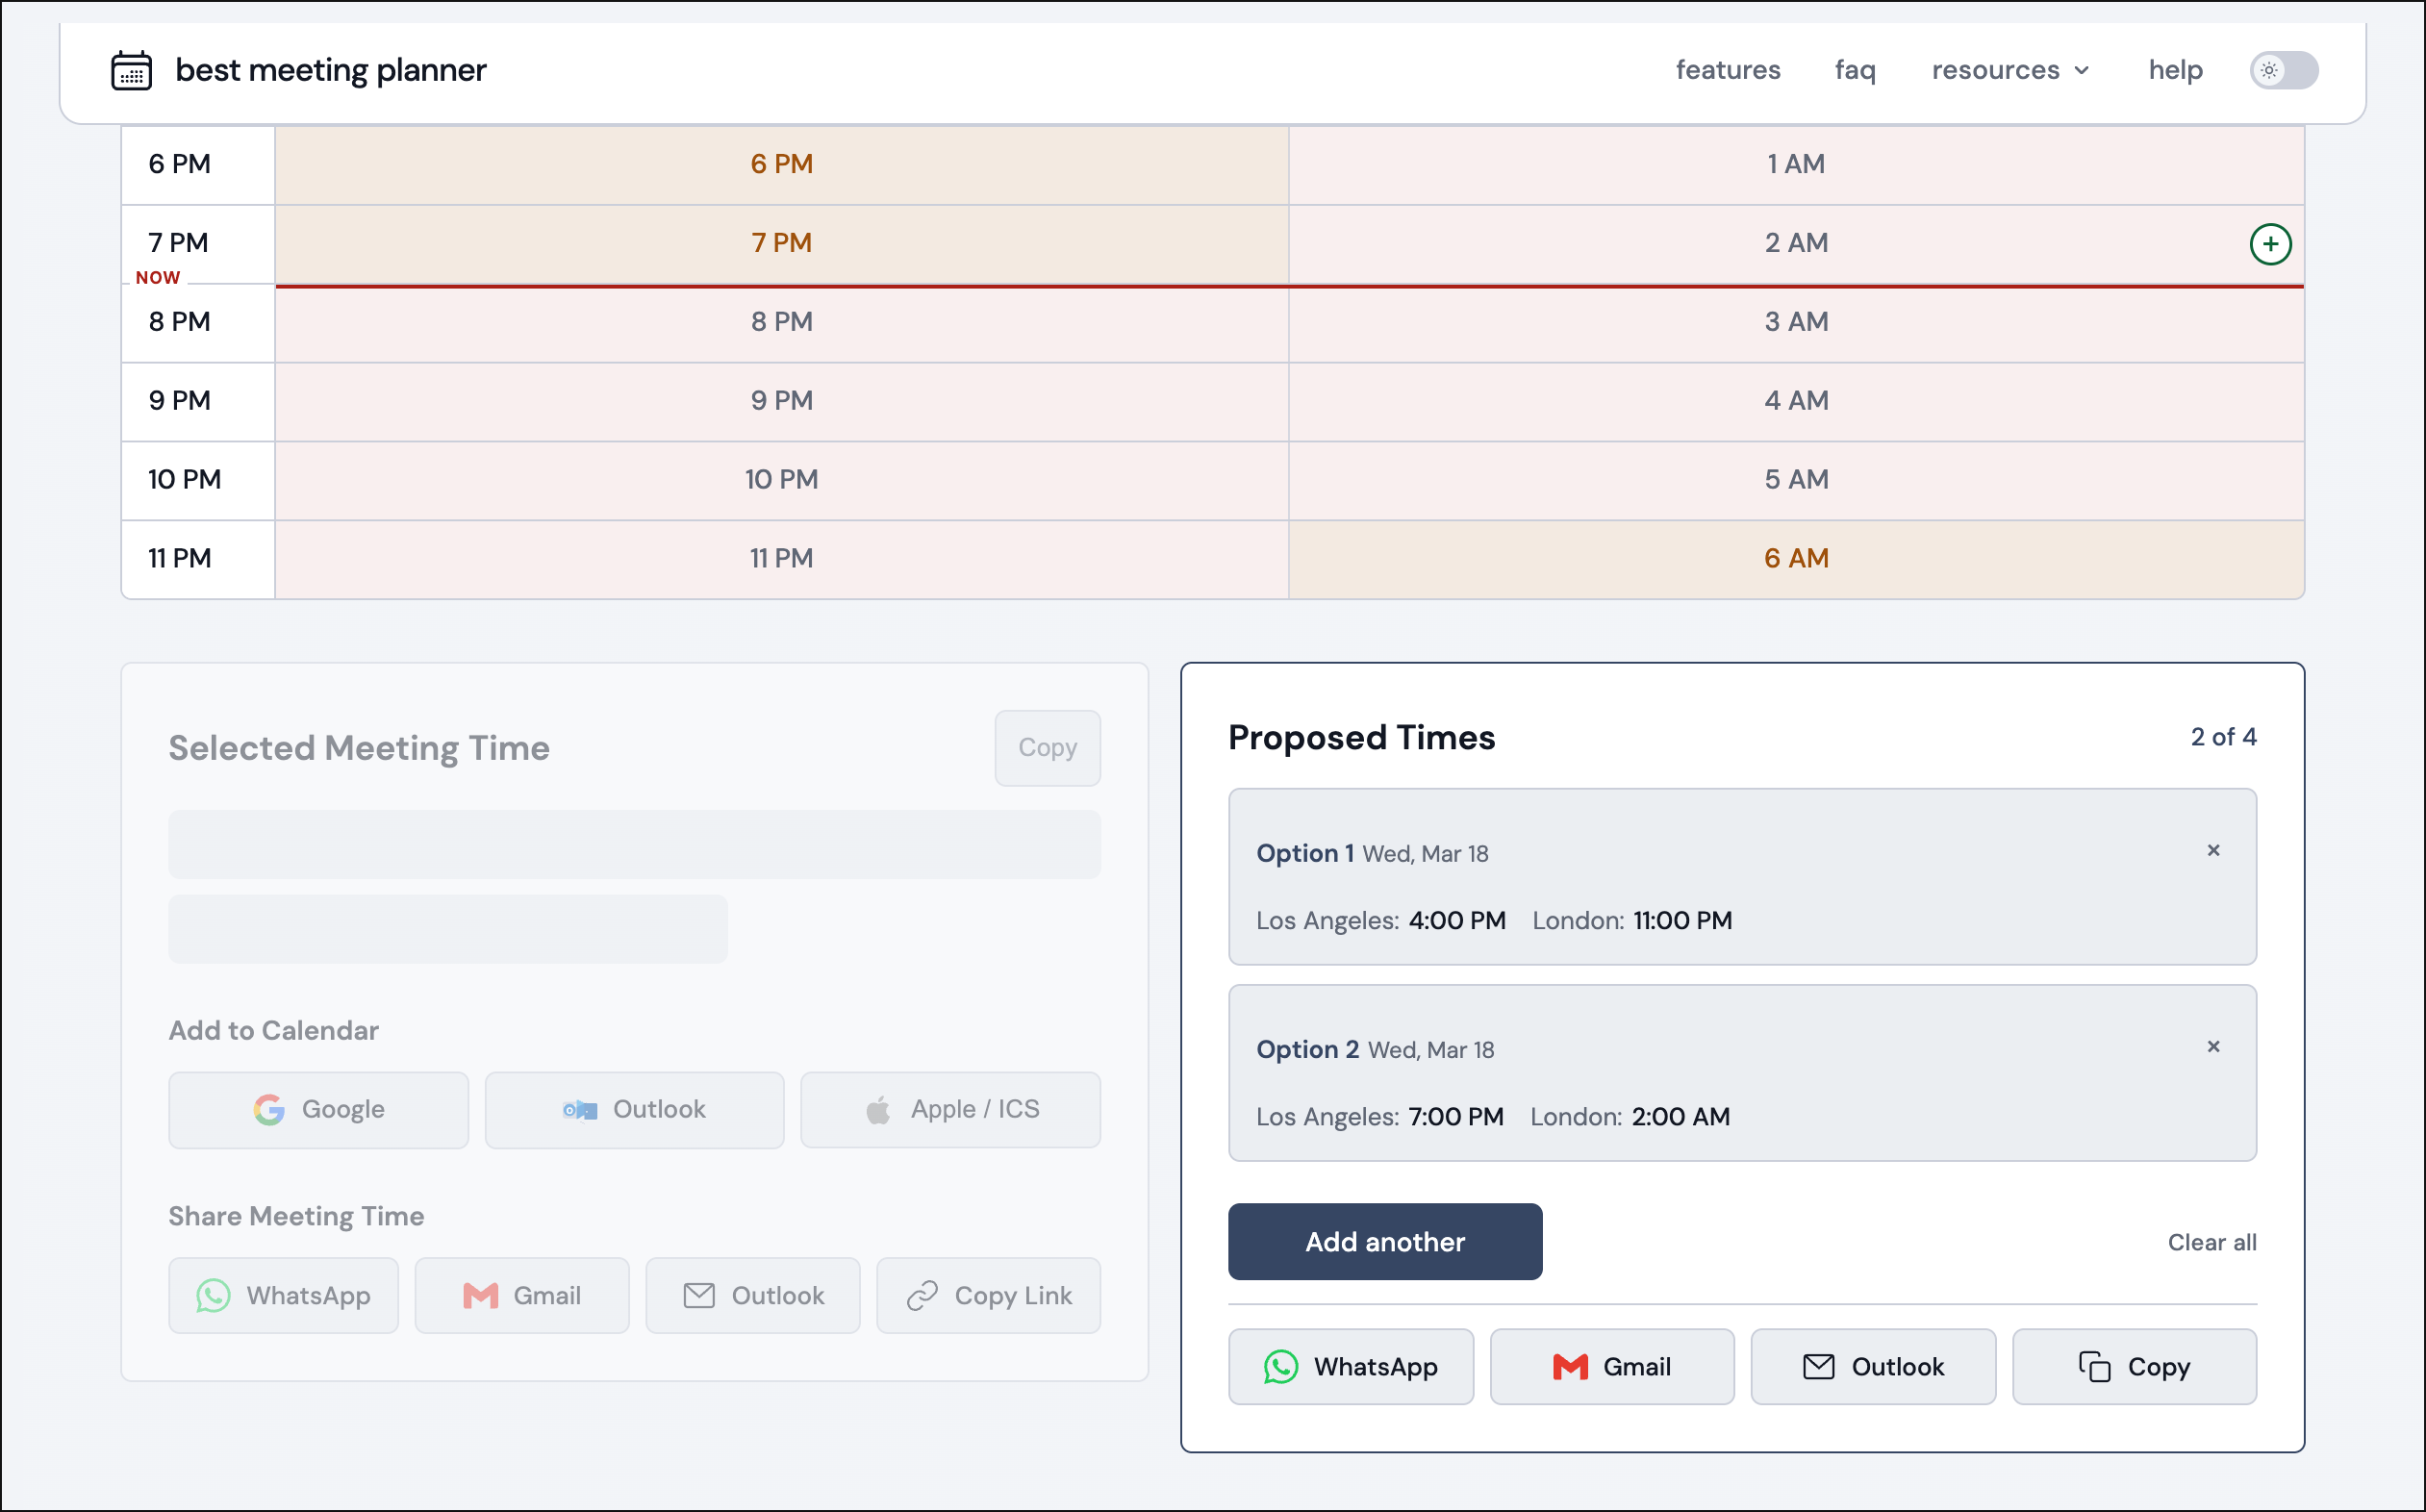The height and width of the screenshot is (1512, 2426).
Task: Add a time slot with the plus icon
Action: point(2270,243)
